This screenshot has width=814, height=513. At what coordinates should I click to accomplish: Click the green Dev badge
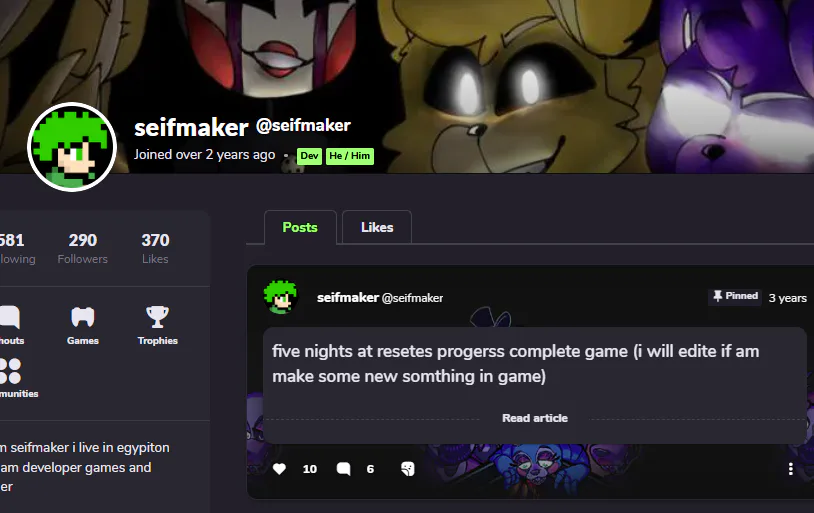click(309, 156)
